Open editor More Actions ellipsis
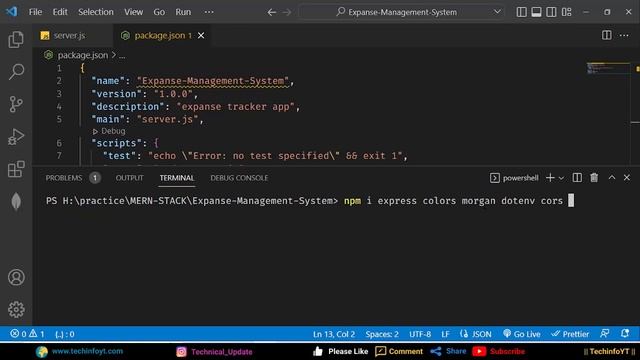This screenshot has height=360, width=640. point(624,36)
